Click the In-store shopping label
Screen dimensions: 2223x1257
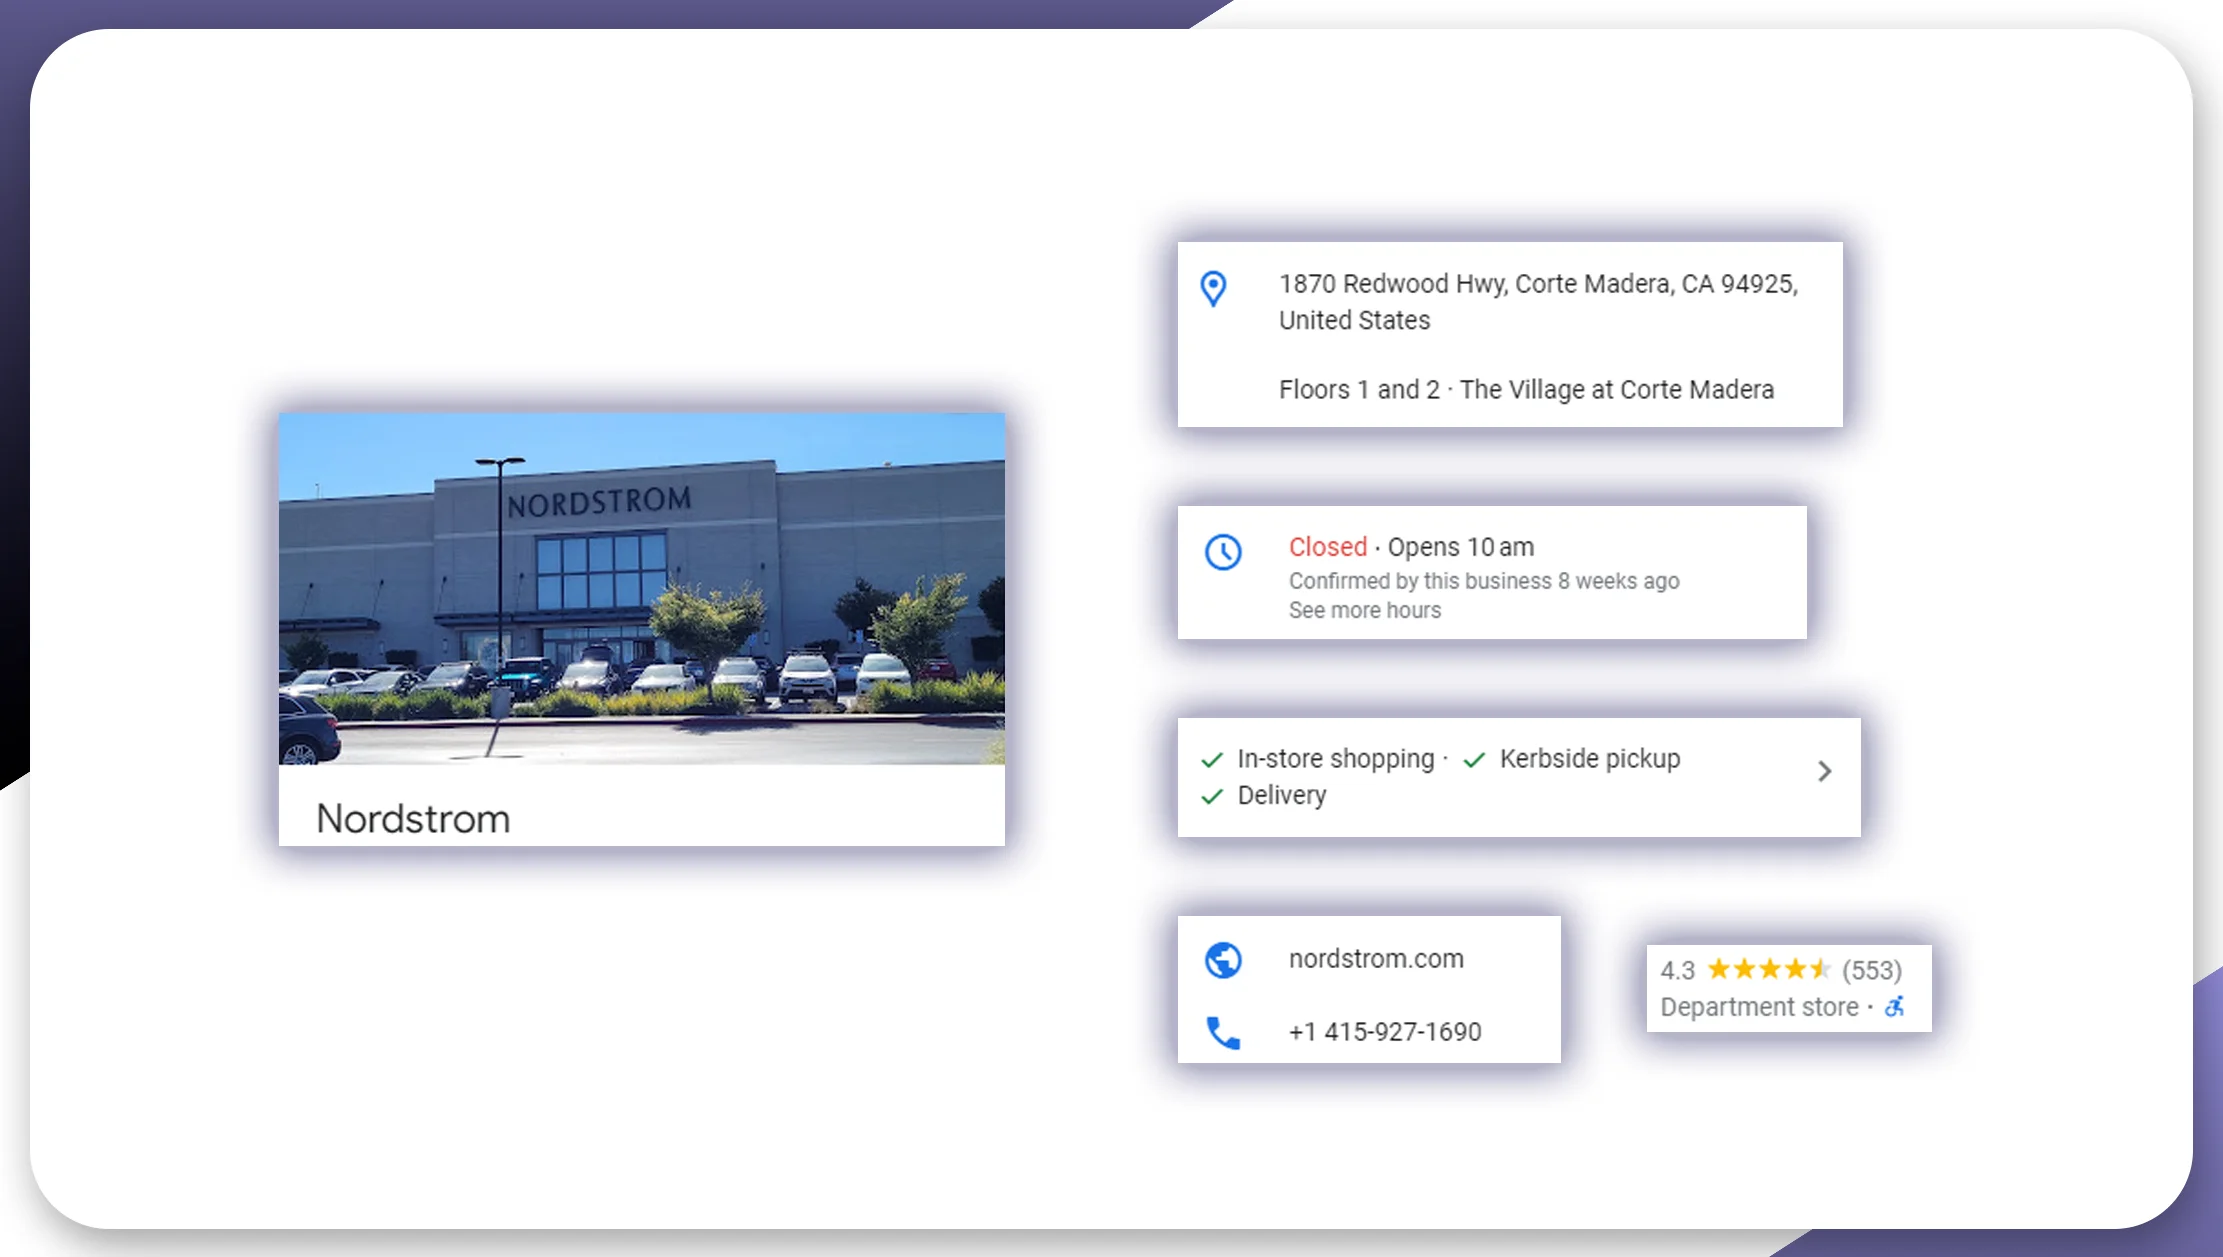point(1336,759)
